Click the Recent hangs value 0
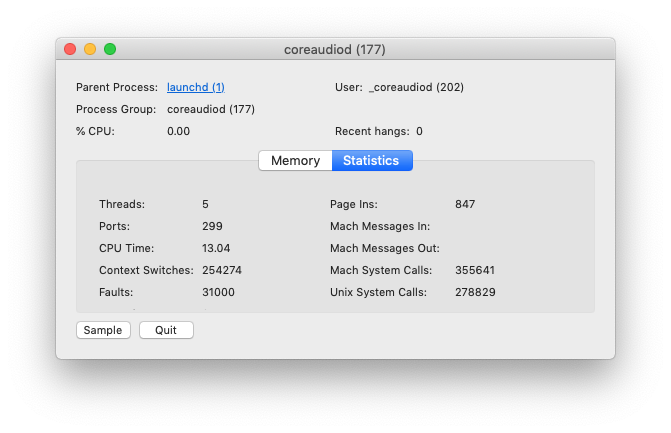This screenshot has width=671, height=433. click(419, 131)
